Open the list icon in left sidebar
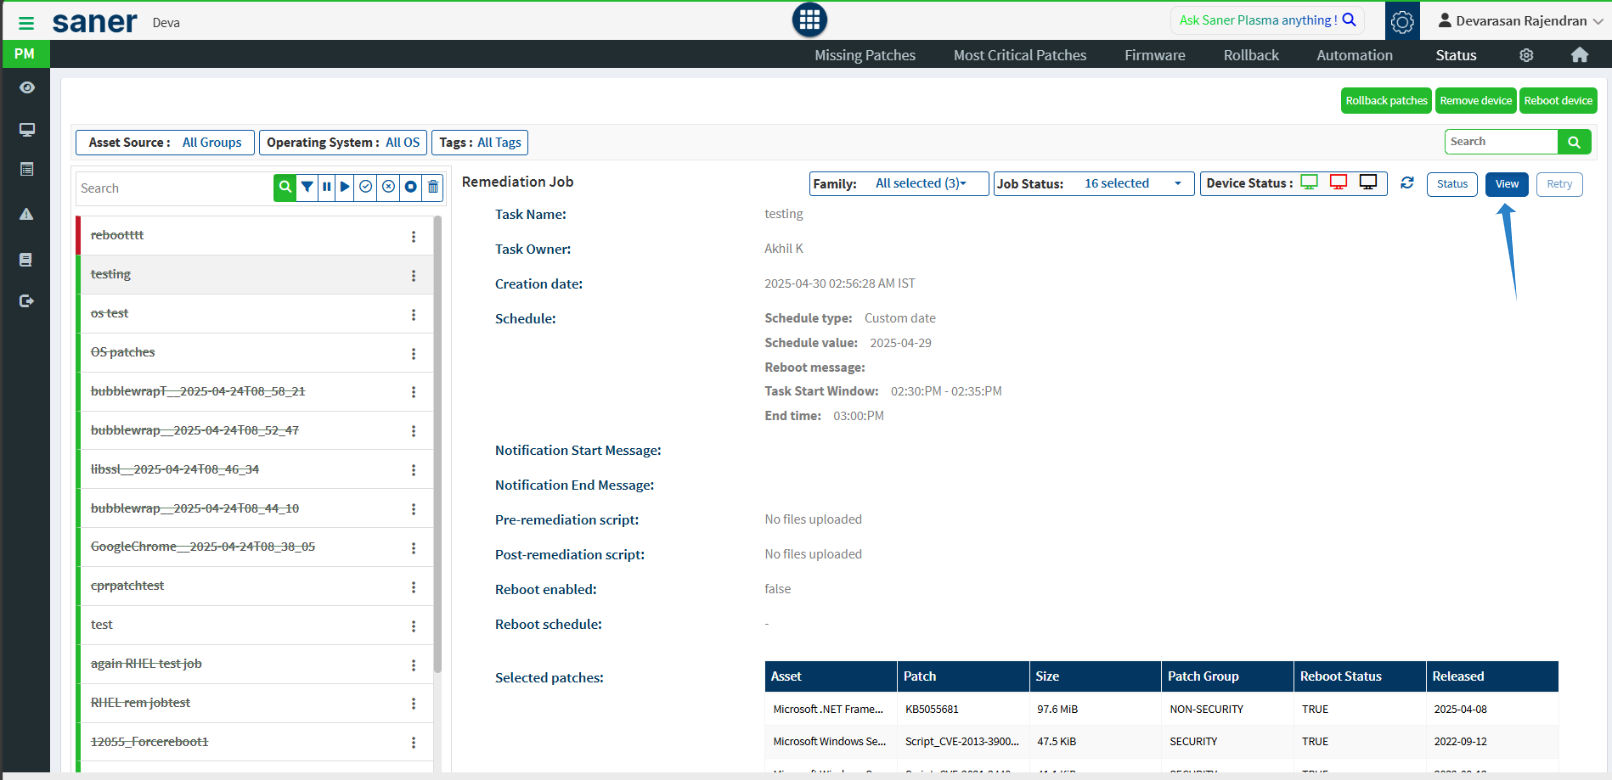1612x780 pixels. coord(27,169)
